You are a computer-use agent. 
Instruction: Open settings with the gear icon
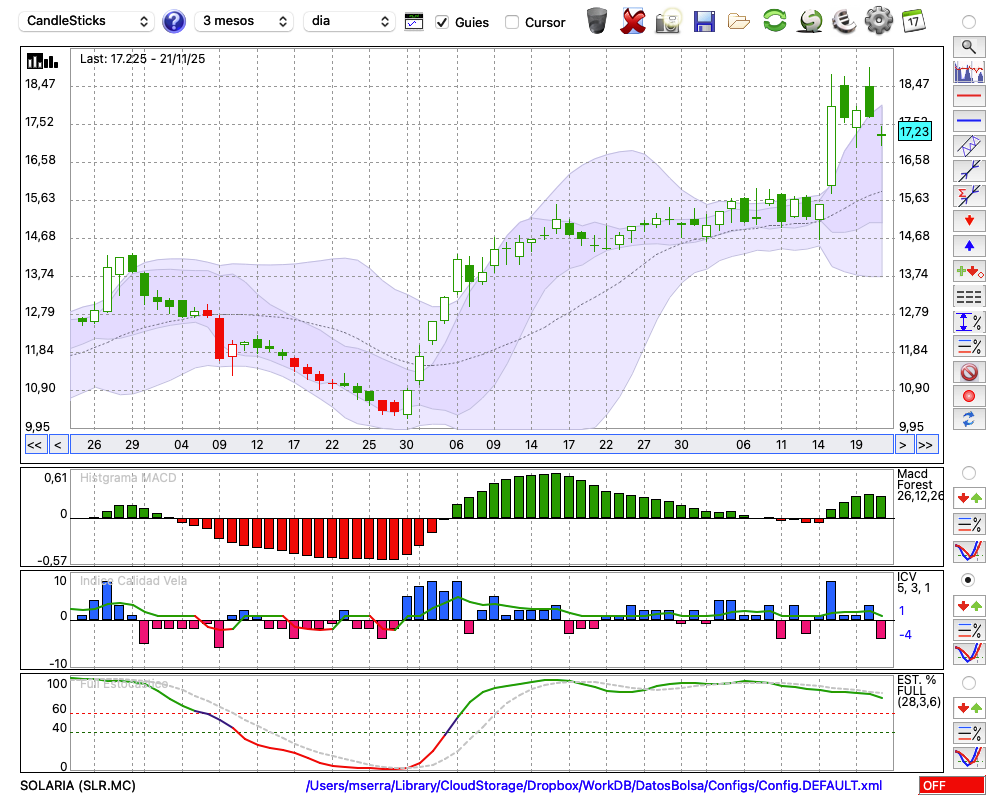pyautogui.click(x=878, y=21)
